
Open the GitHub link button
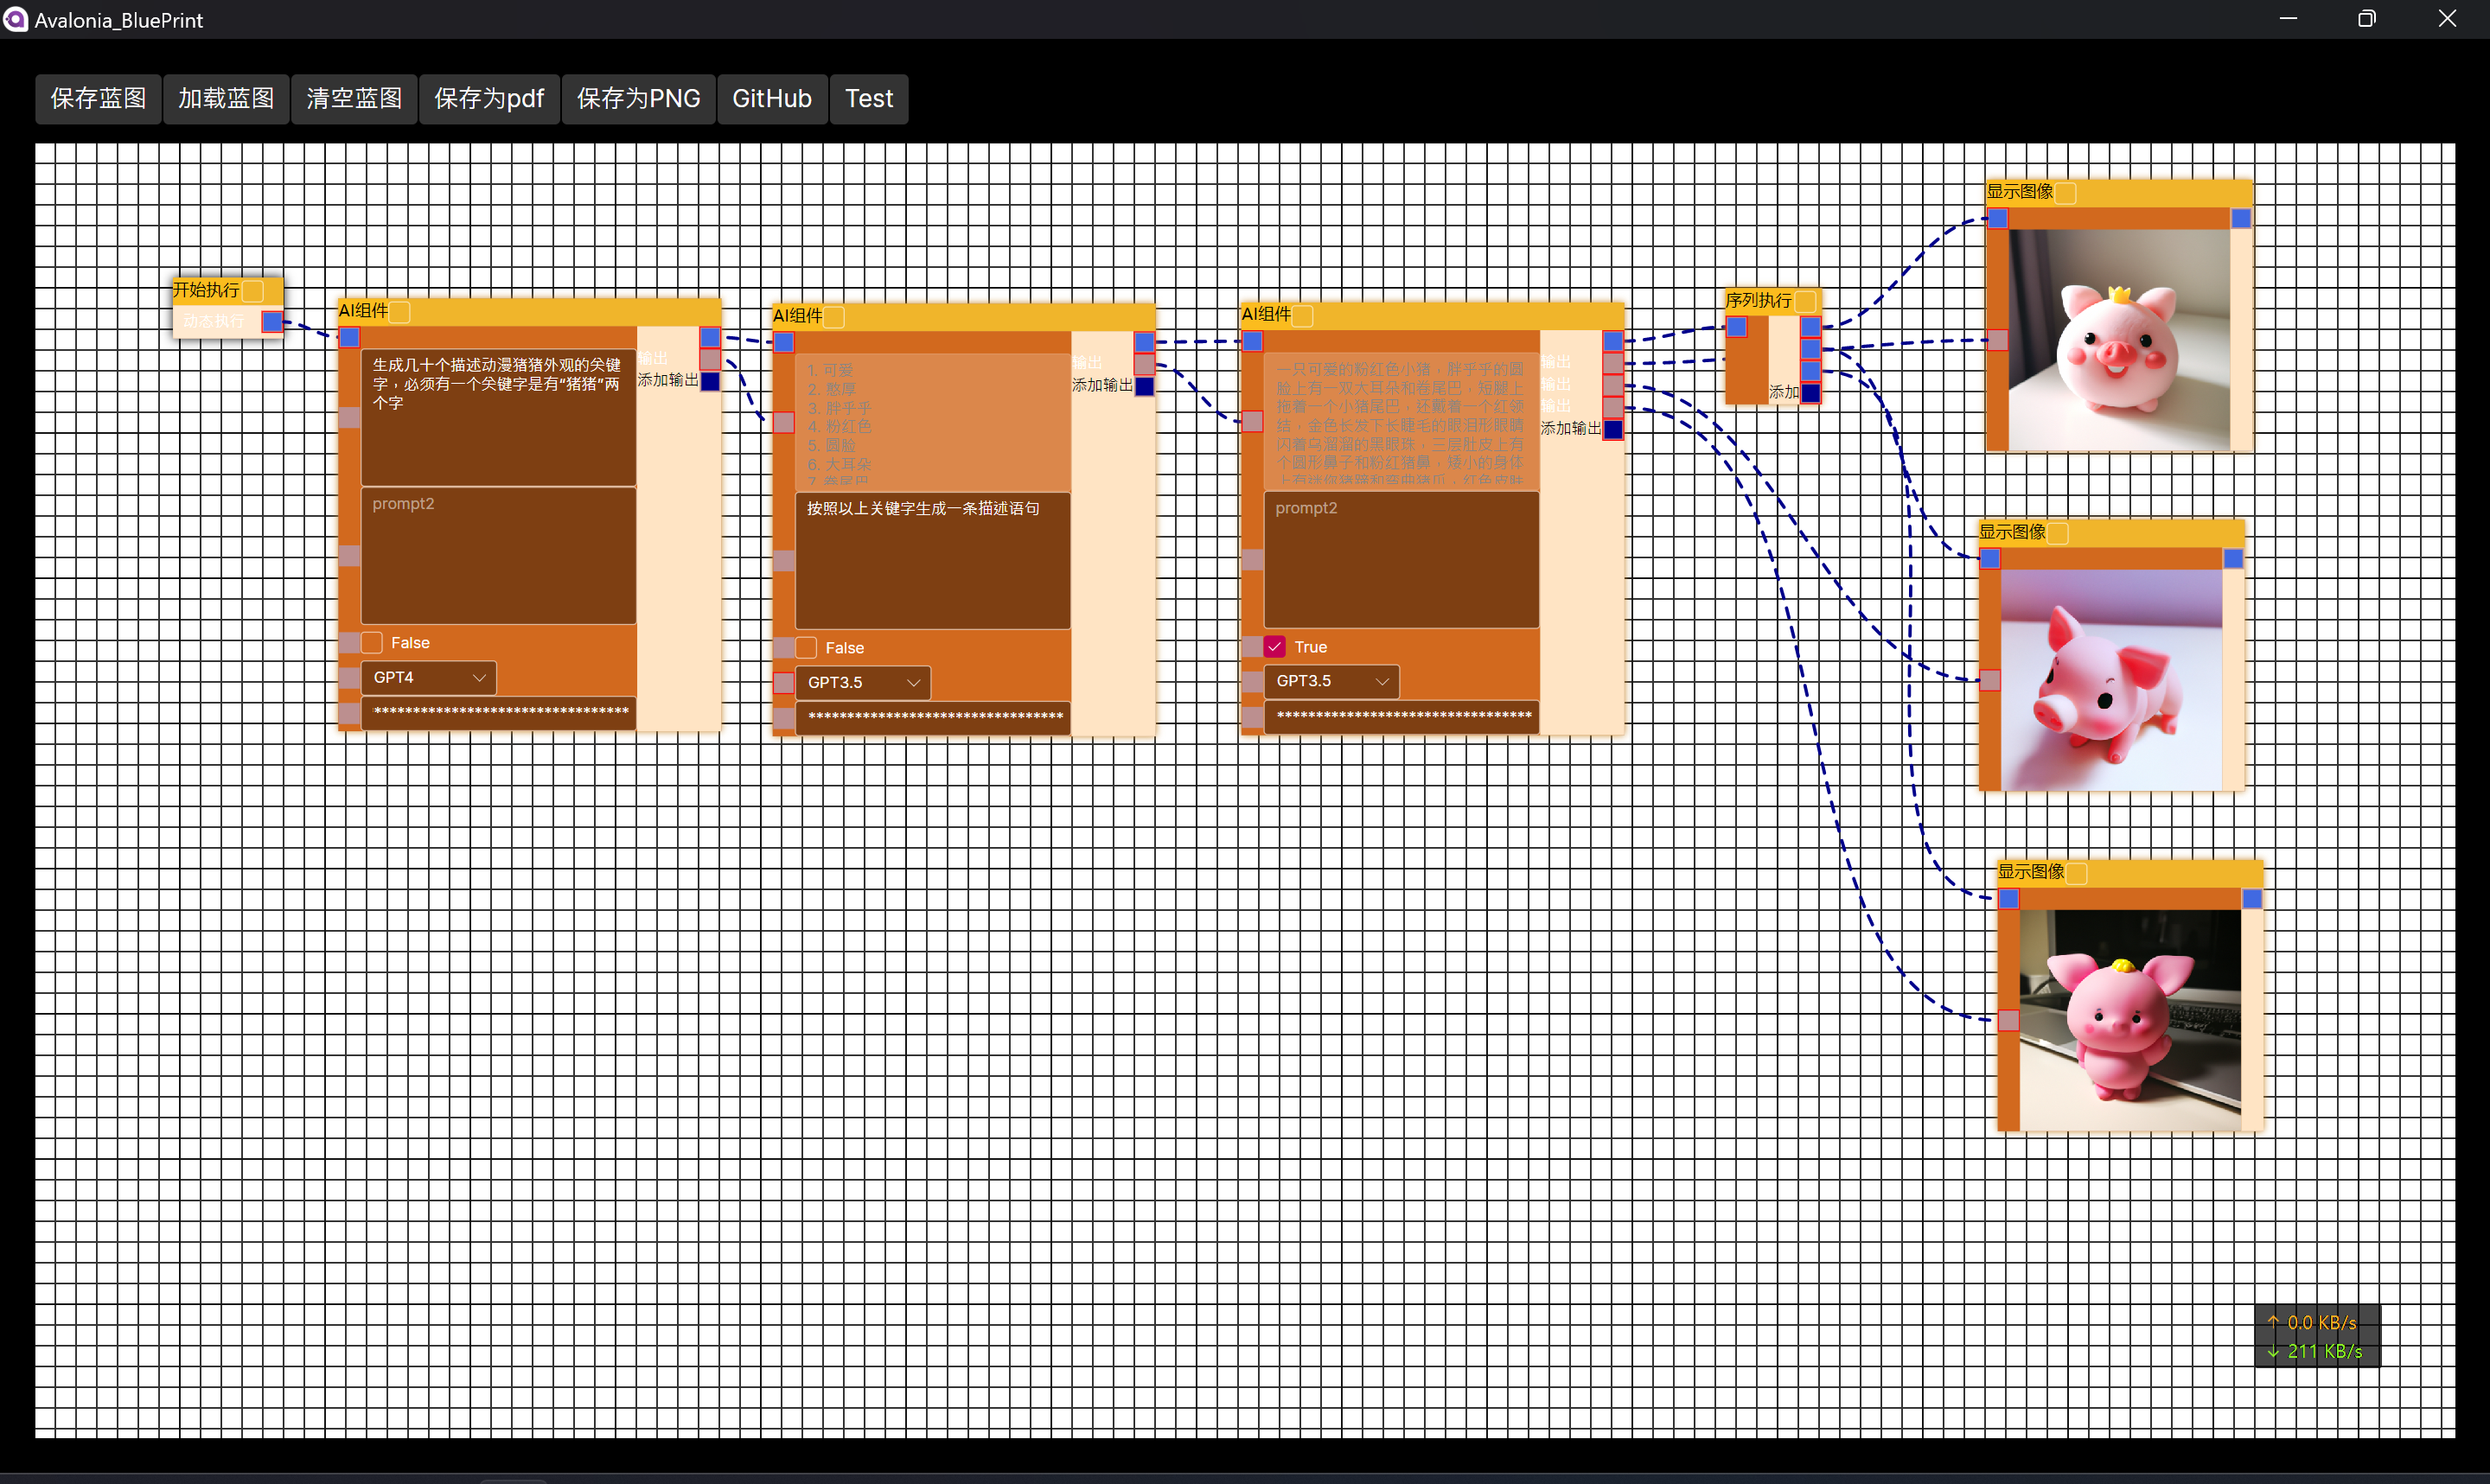click(x=771, y=99)
